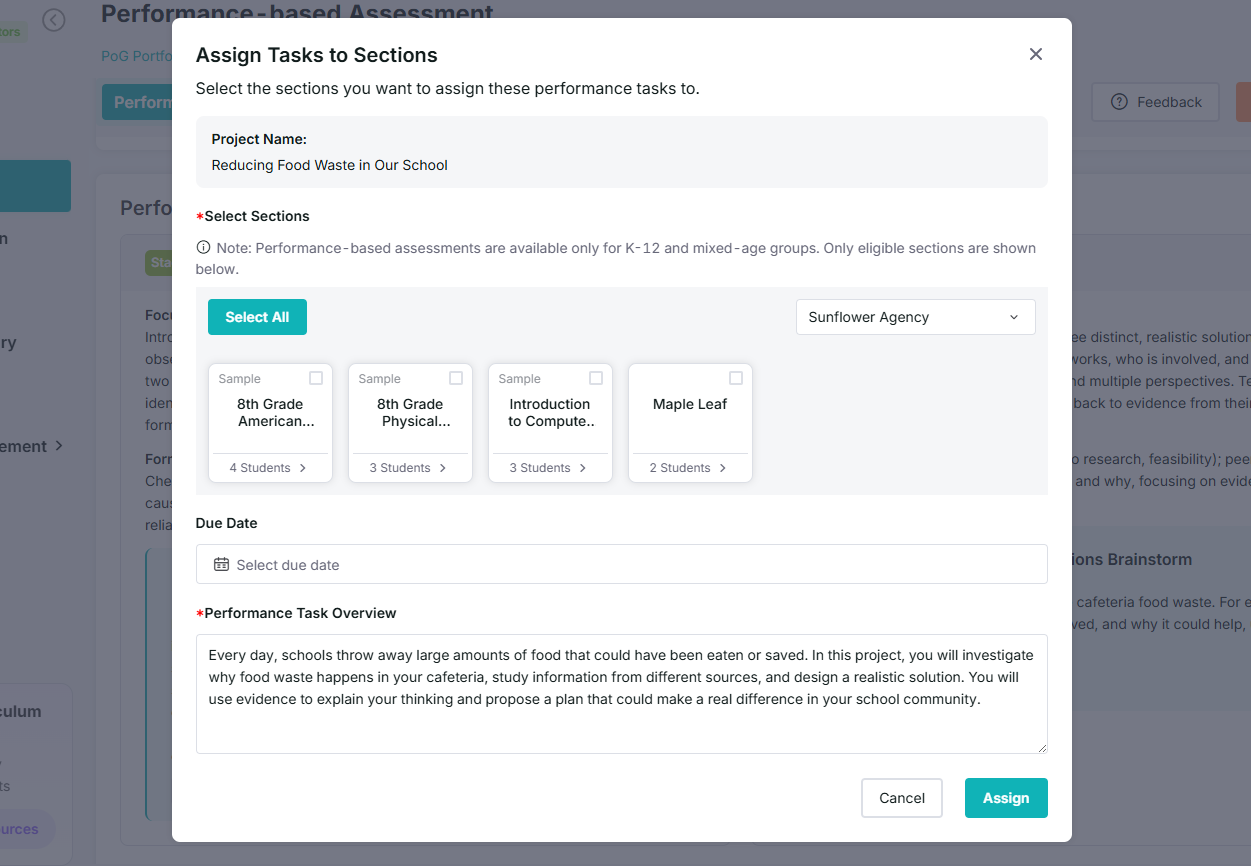Click the sidebar collapse arrow icon

pos(54,20)
